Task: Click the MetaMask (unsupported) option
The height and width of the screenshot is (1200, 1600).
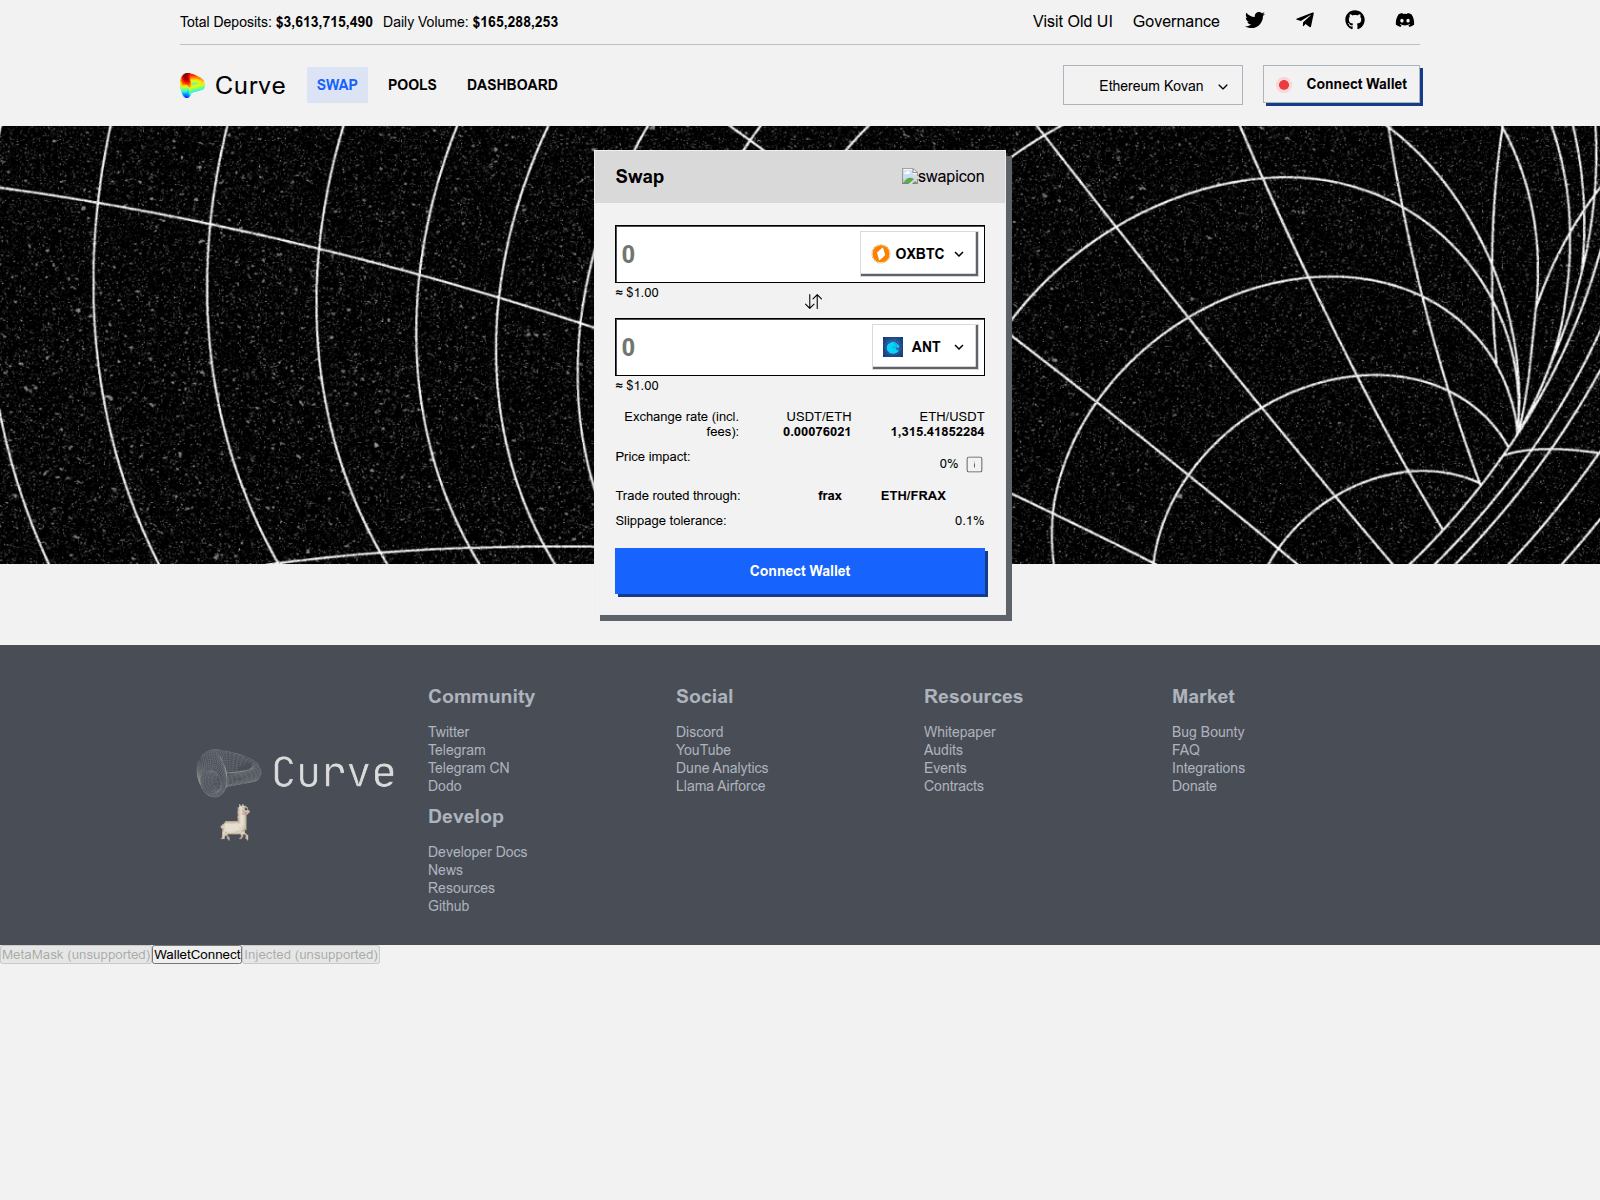Action: pyautogui.click(x=76, y=955)
